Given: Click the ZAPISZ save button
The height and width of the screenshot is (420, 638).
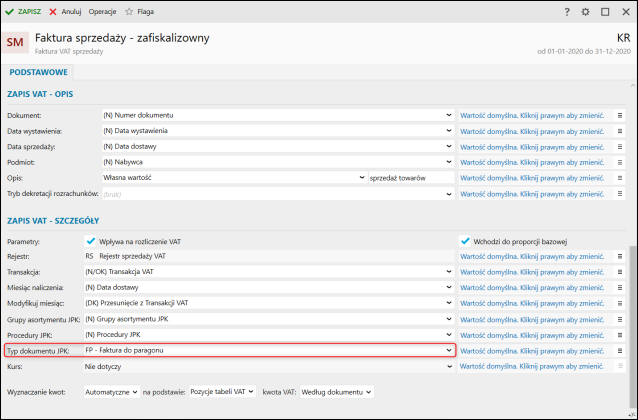Looking at the screenshot, I should click(23, 11).
